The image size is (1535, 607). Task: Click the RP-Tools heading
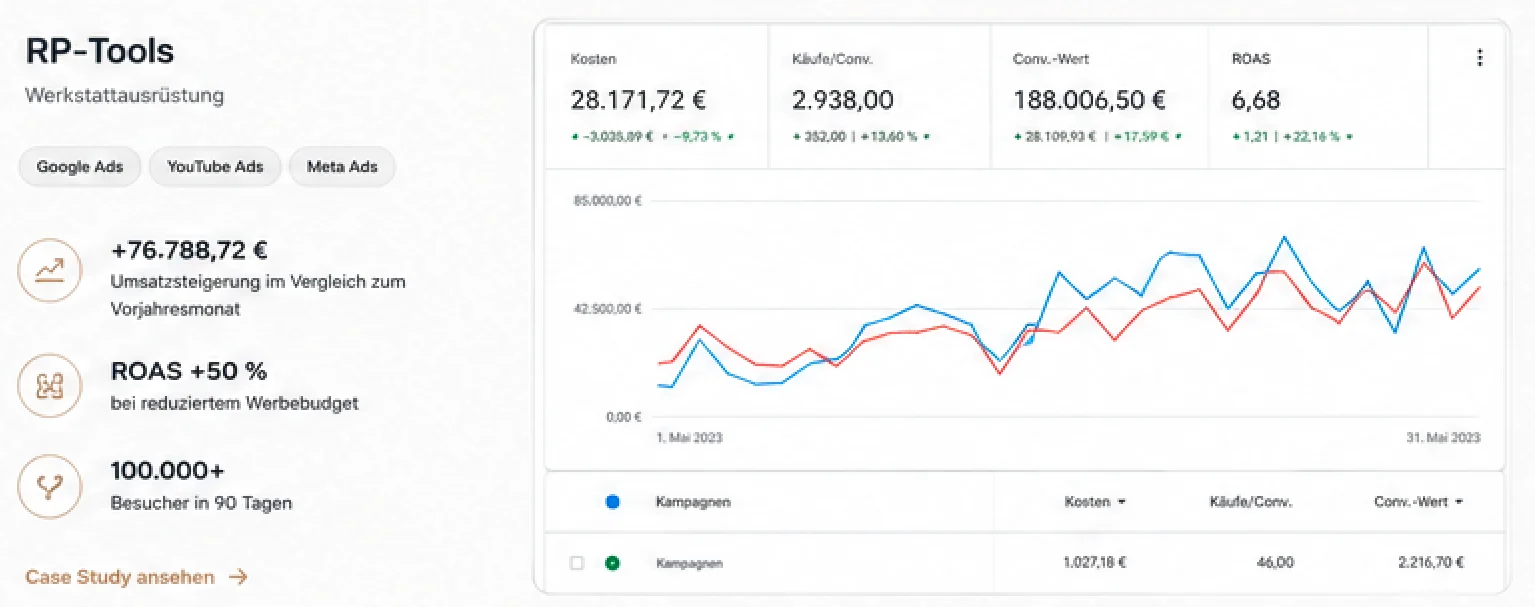(100, 51)
